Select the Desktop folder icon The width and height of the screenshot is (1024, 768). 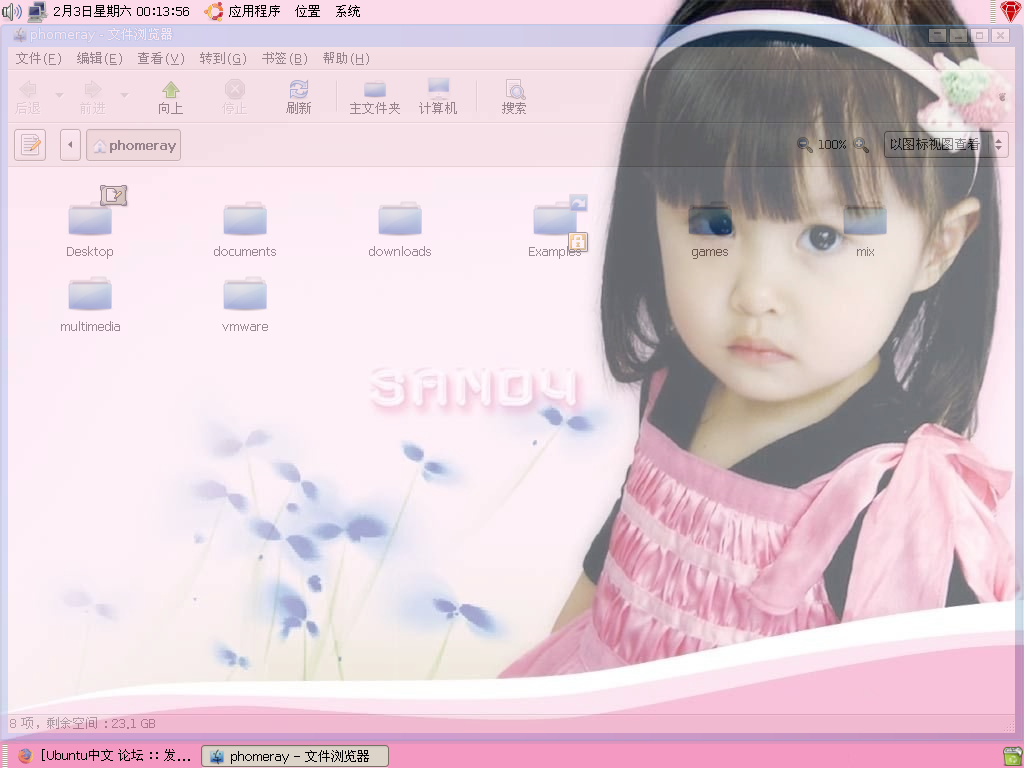click(90, 218)
